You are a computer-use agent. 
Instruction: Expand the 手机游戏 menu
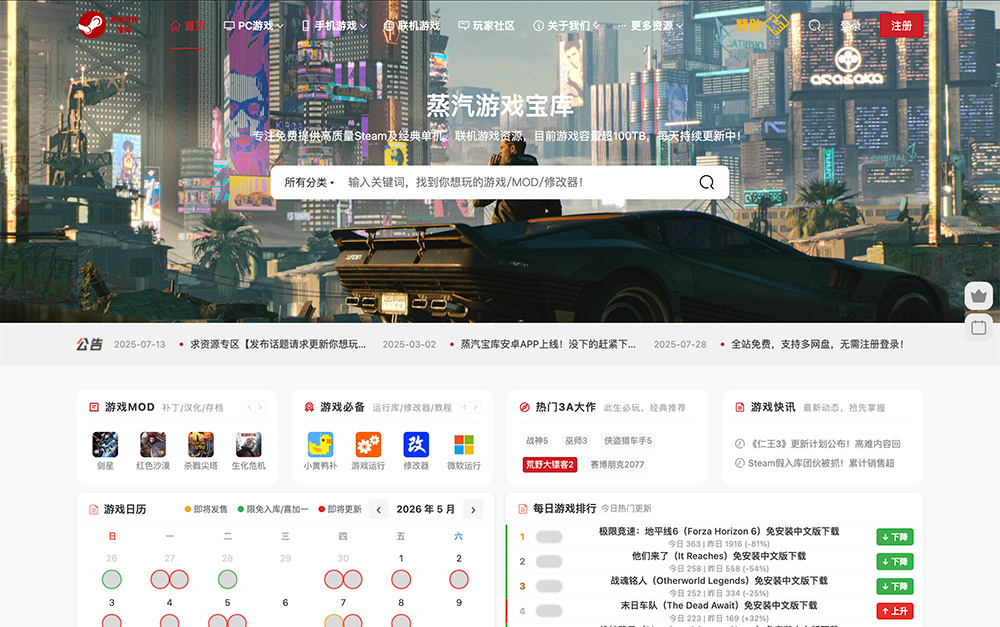pos(334,26)
